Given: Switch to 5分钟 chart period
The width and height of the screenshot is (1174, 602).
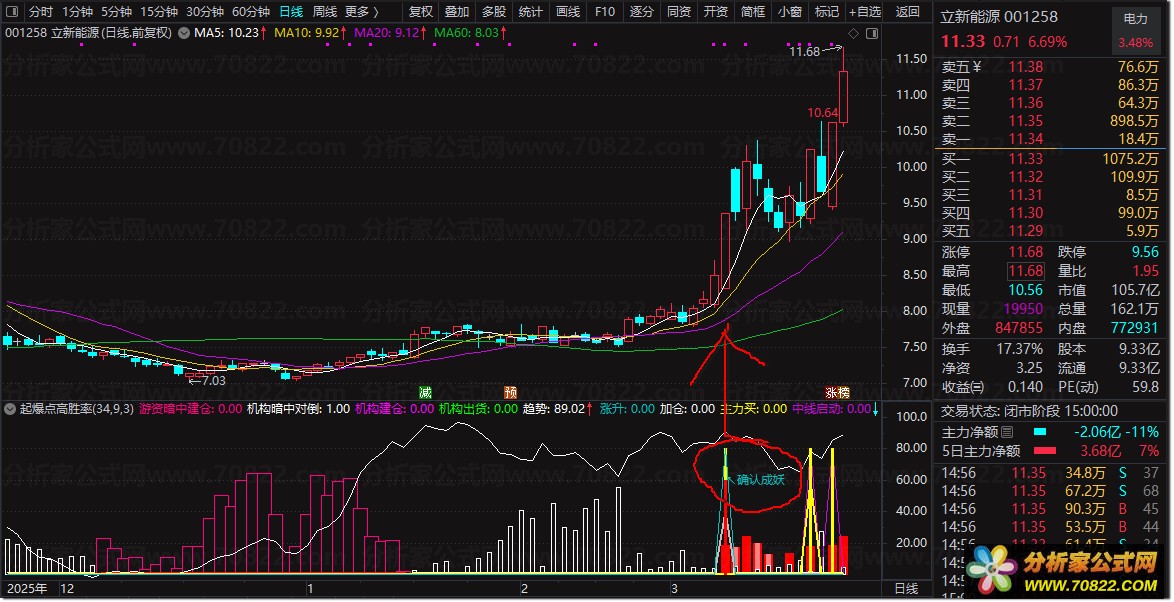Looking at the screenshot, I should (116, 11).
